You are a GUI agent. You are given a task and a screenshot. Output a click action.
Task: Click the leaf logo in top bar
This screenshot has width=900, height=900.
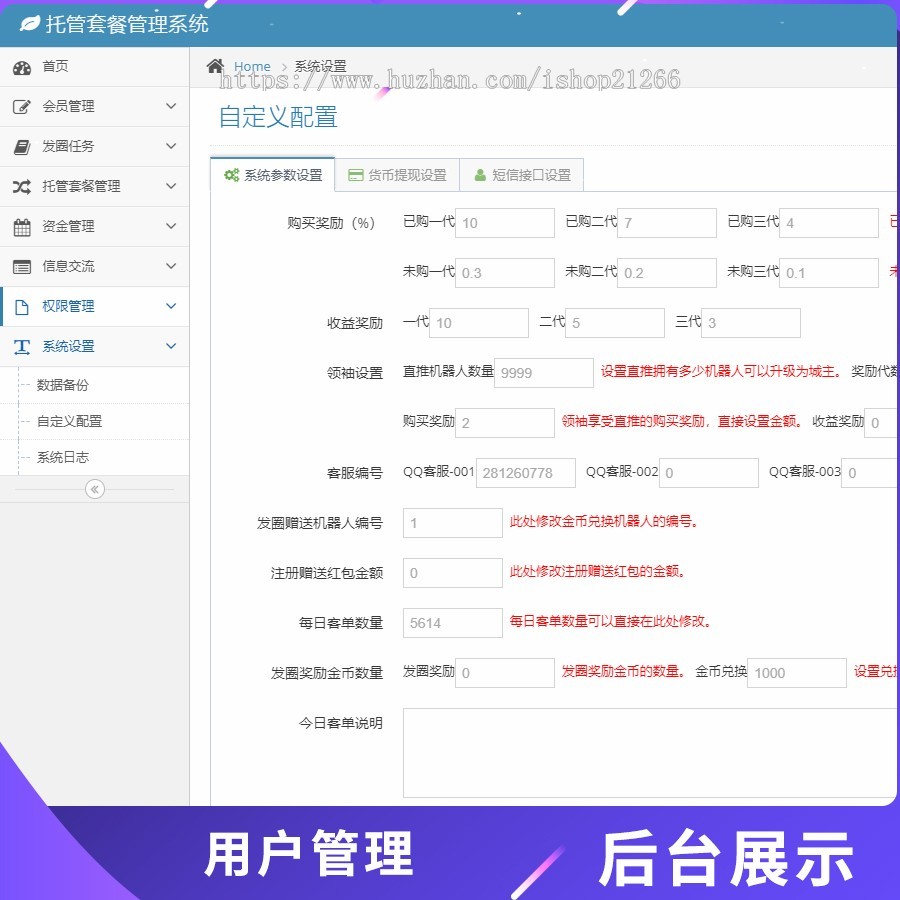(31, 24)
